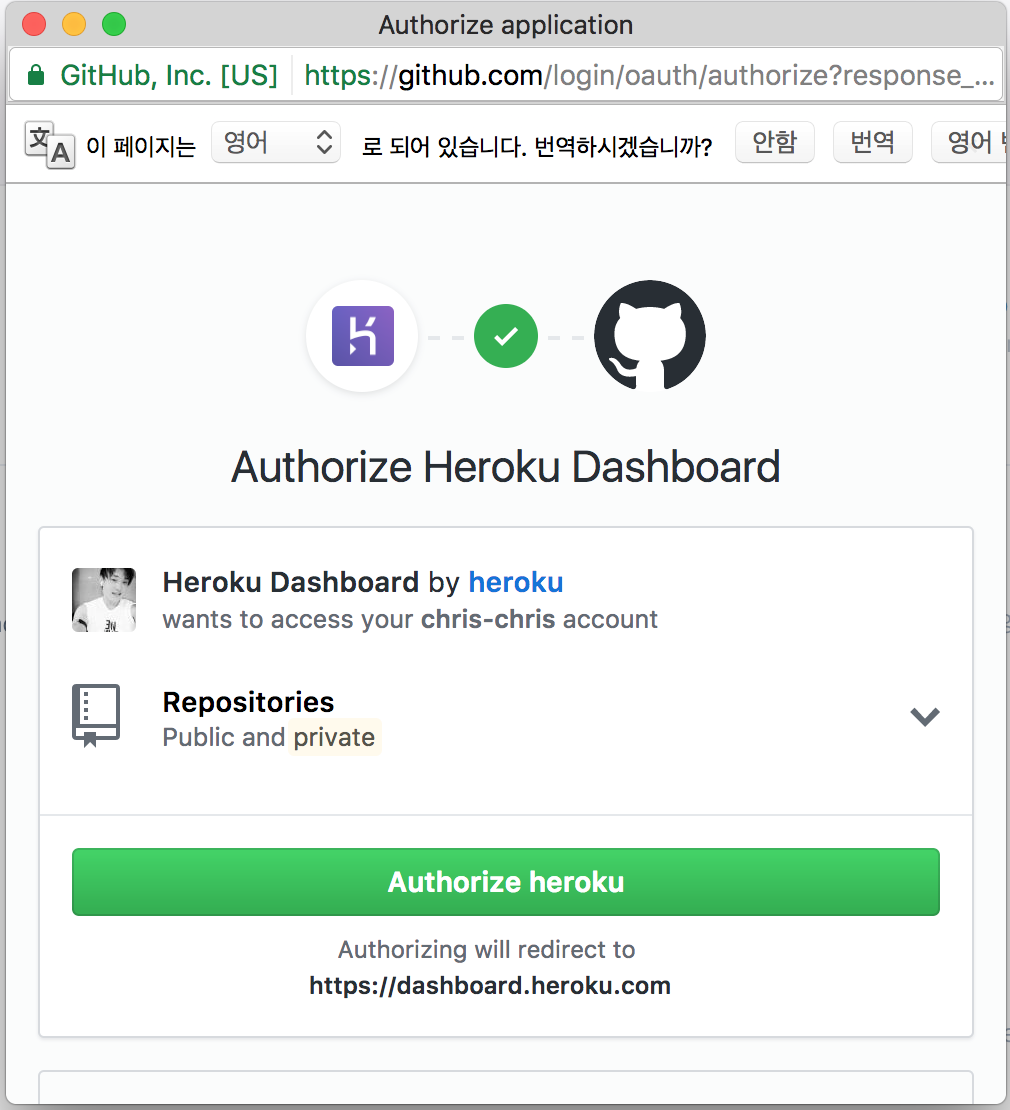Maximize window with the green button
The image size is (1010, 1110).
click(114, 24)
